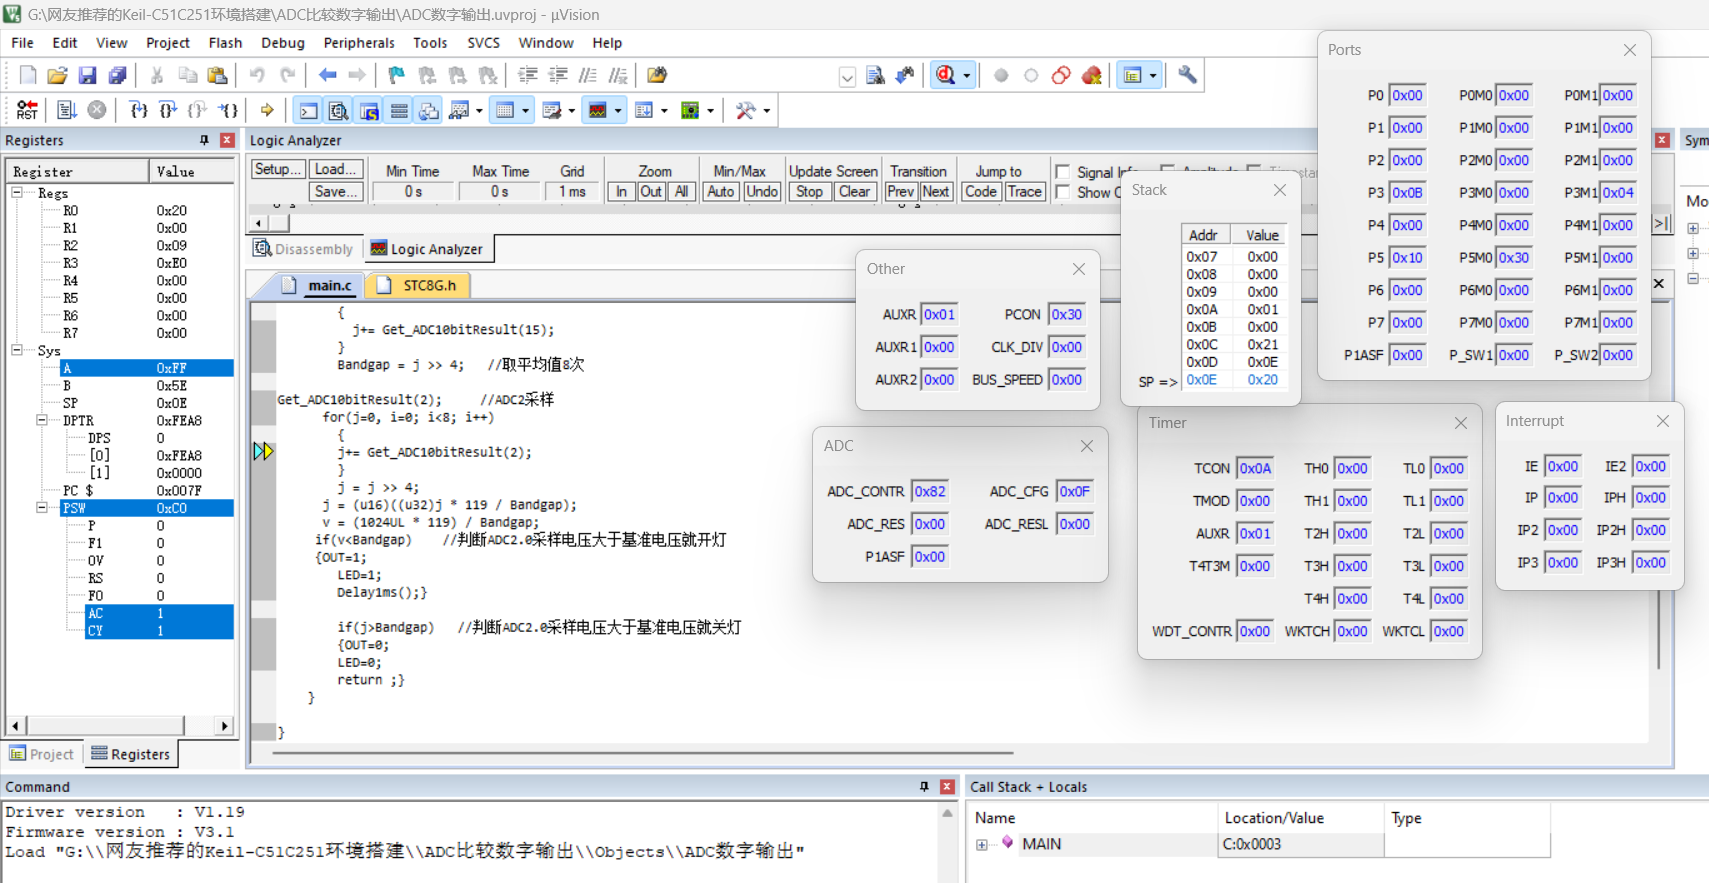Click the Save All toolbar icon
The image size is (1709, 883).
pos(117,75)
